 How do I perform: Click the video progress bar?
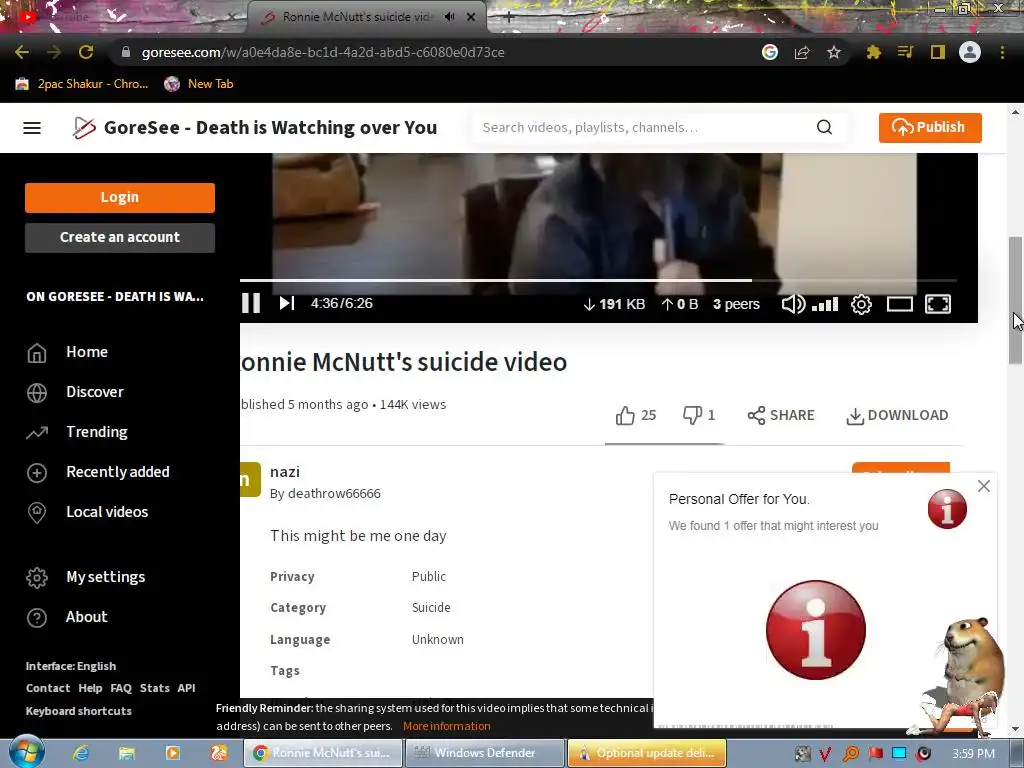coord(598,280)
